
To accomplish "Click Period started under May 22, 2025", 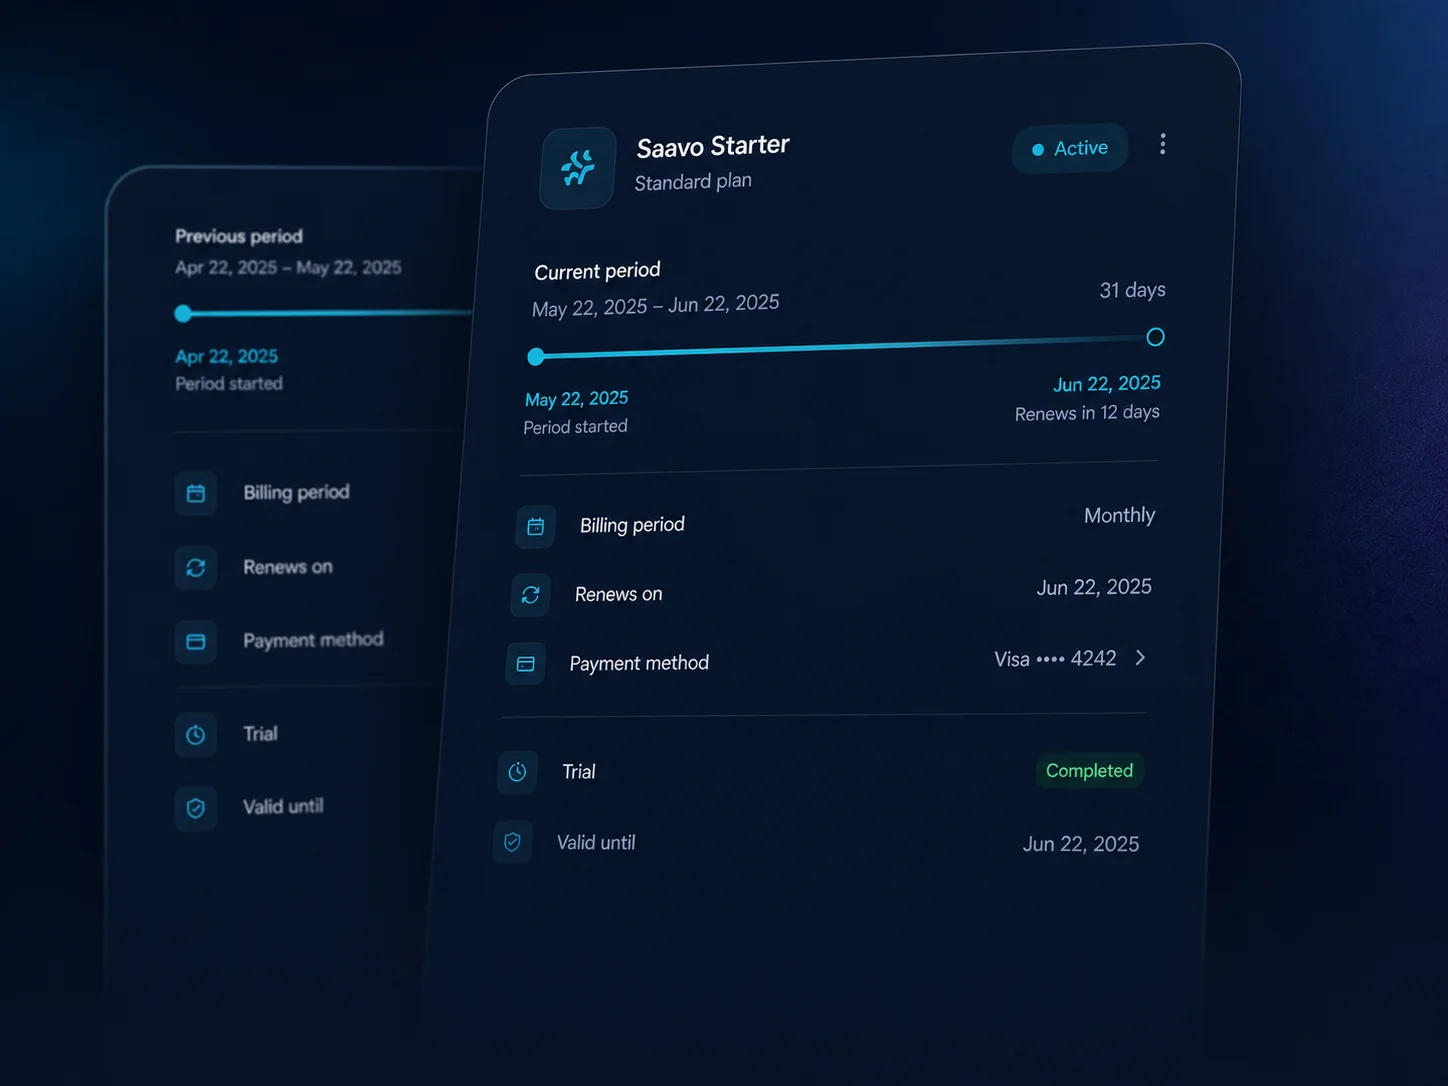I will (576, 427).
